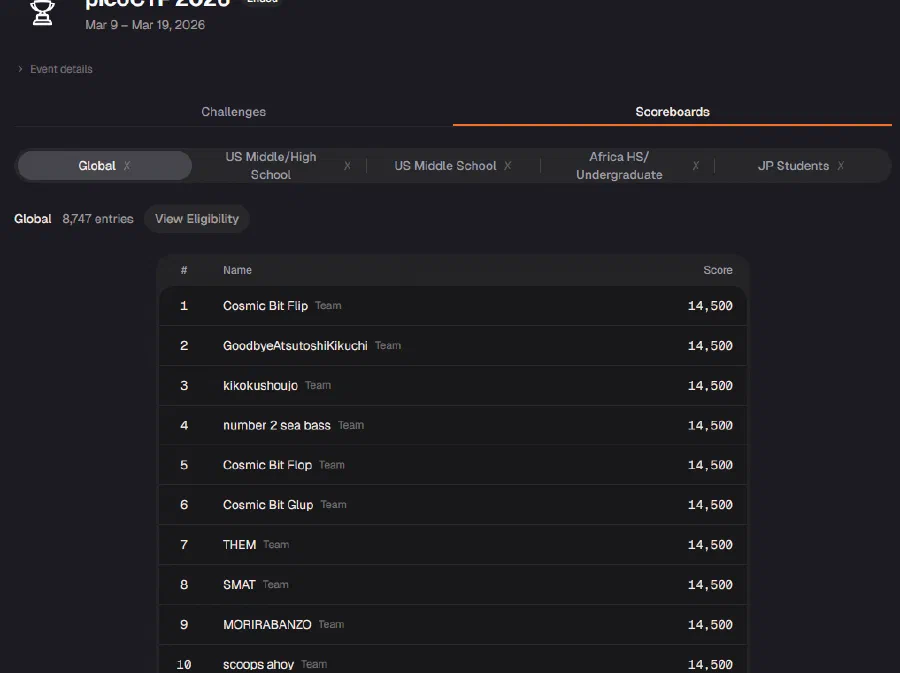Image resolution: width=900 pixels, height=673 pixels.
Task: Switch to the Challenges tab
Action: click(234, 112)
